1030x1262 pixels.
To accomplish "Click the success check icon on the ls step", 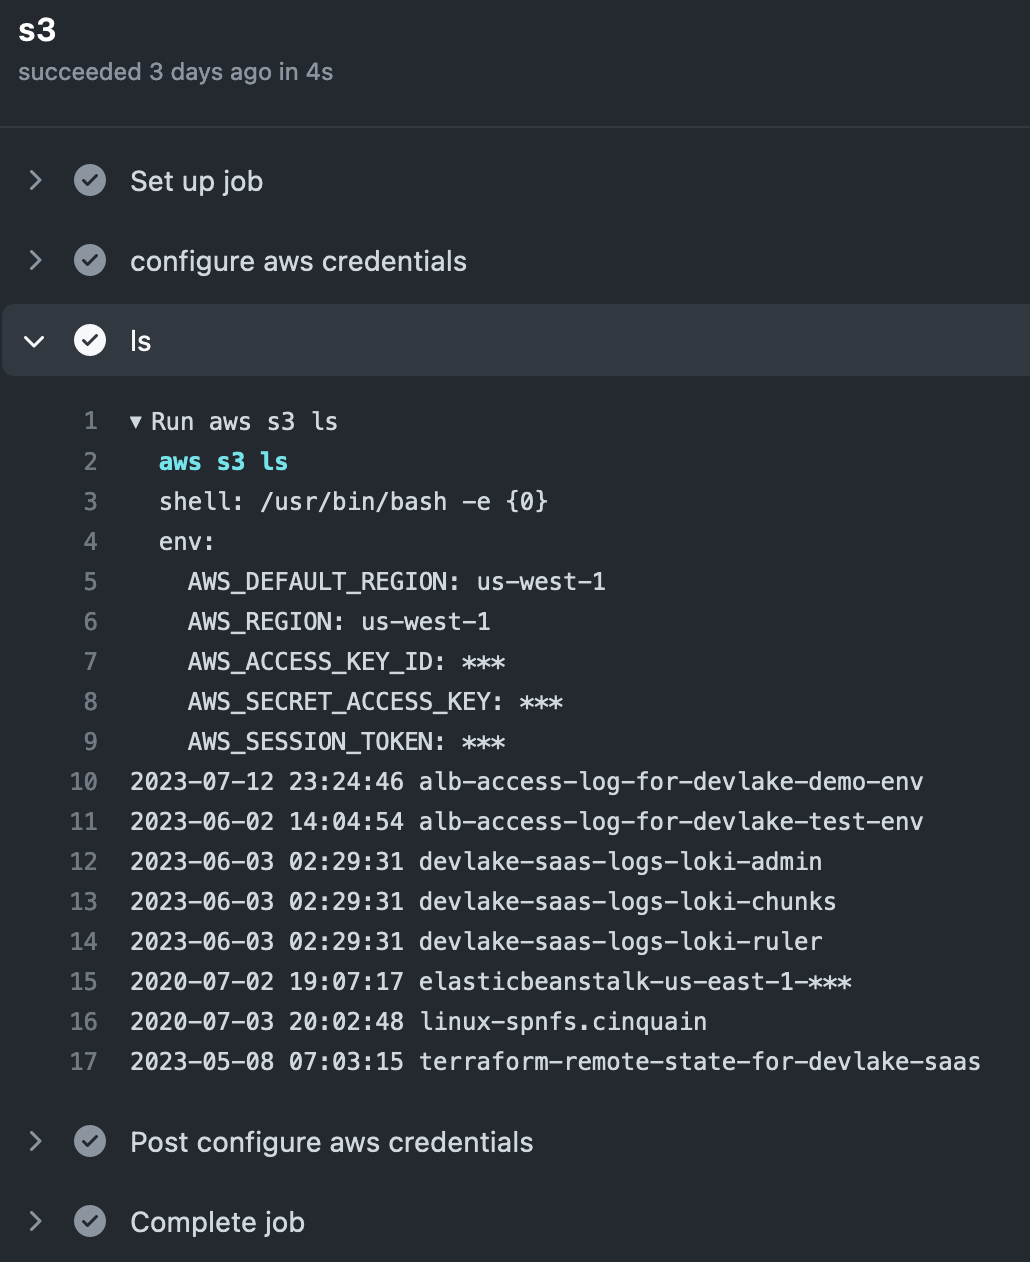I will point(90,340).
